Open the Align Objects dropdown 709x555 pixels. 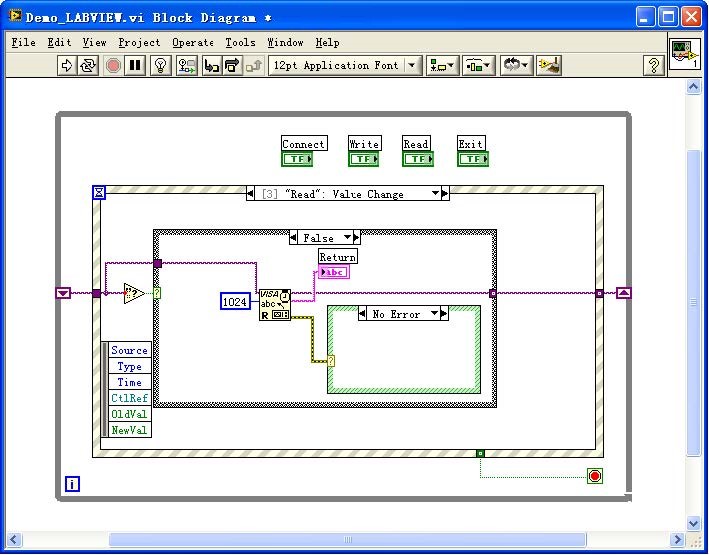click(x=442, y=66)
